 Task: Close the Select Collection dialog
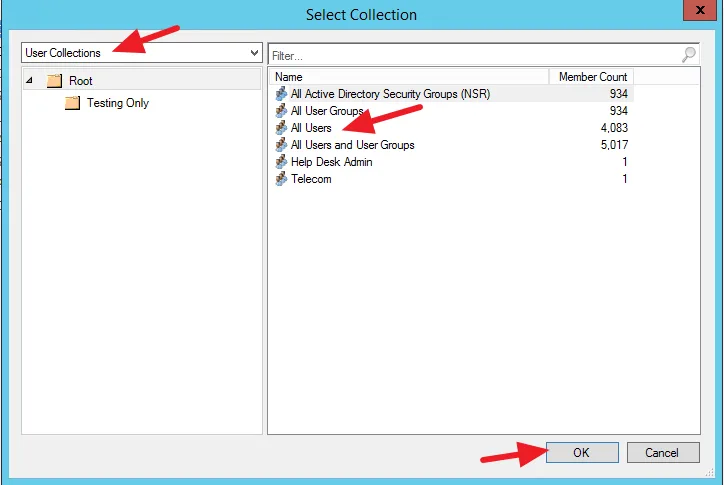(x=699, y=10)
